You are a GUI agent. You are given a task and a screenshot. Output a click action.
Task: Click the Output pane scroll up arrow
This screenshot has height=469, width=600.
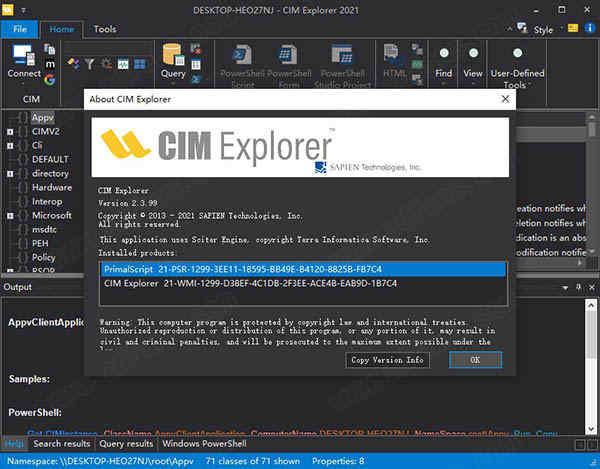coord(590,305)
